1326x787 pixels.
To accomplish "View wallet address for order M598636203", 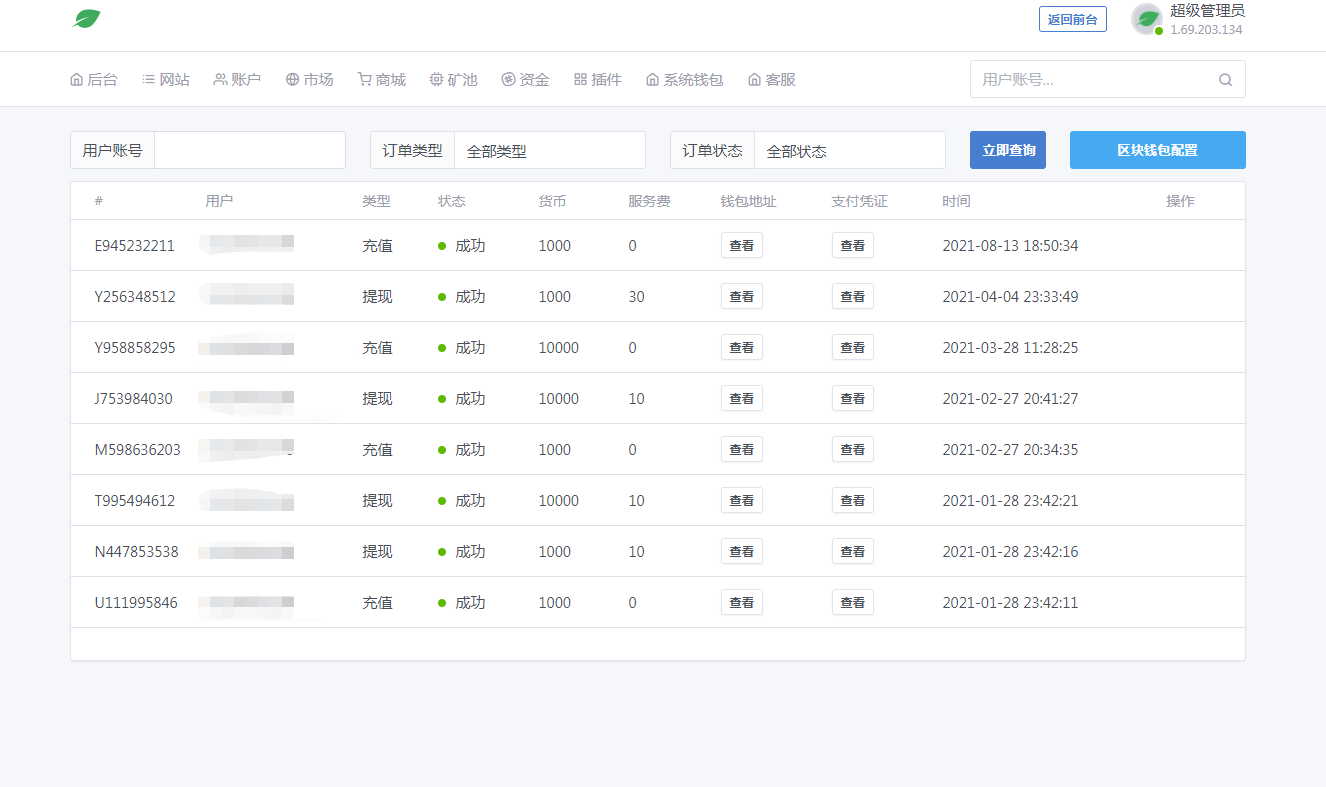I will (742, 449).
